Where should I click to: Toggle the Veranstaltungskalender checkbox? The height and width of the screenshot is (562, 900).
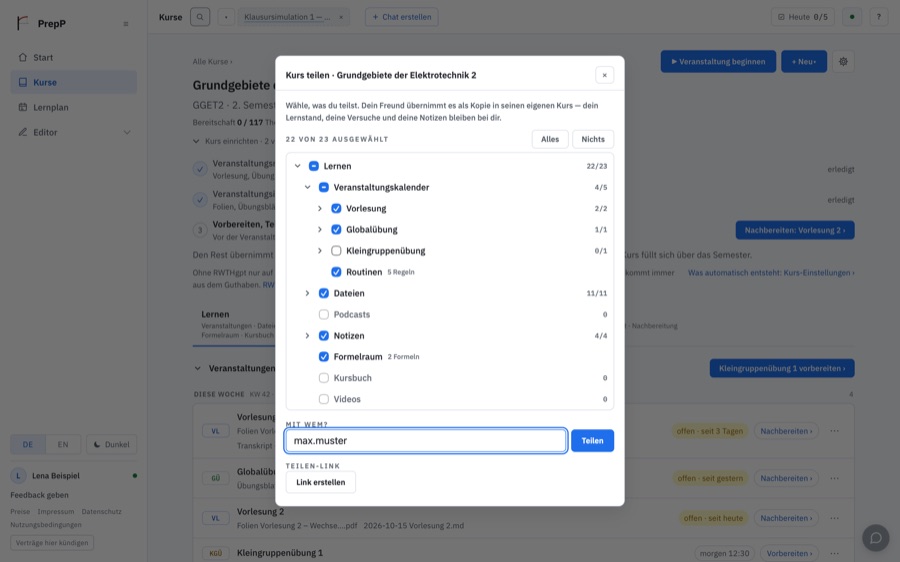click(x=324, y=187)
